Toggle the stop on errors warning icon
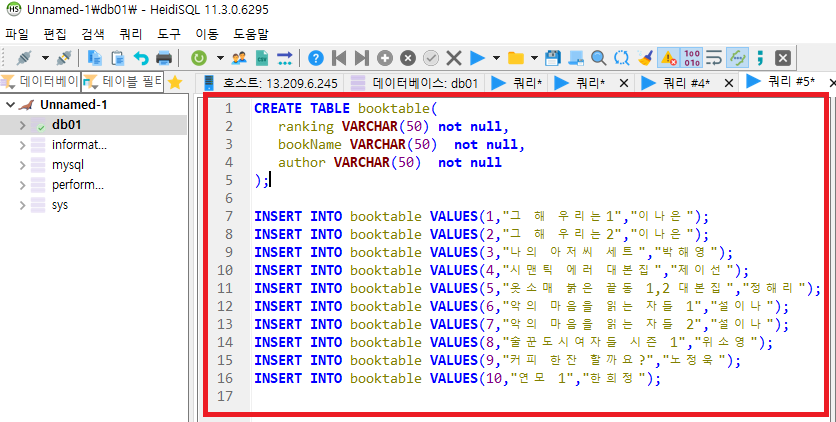The height and width of the screenshot is (422, 836). tap(669, 58)
